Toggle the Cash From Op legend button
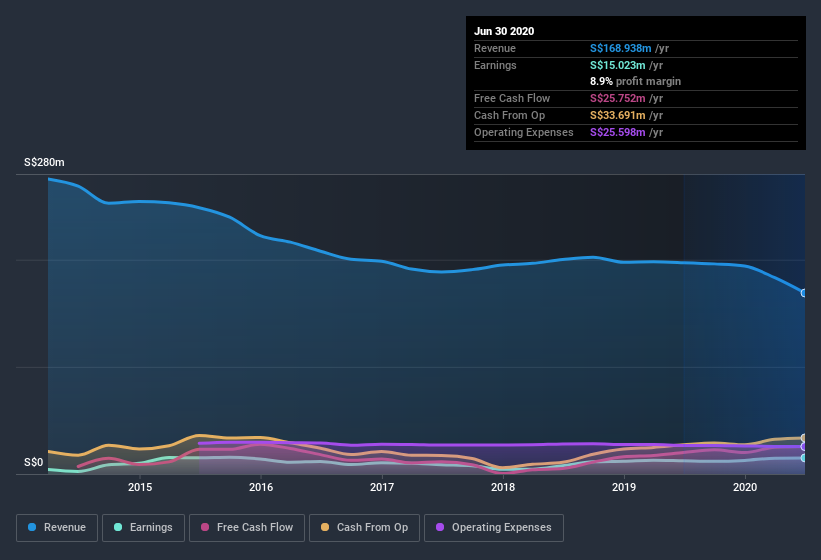Screen dimensions: 821x560 click(x=364, y=528)
